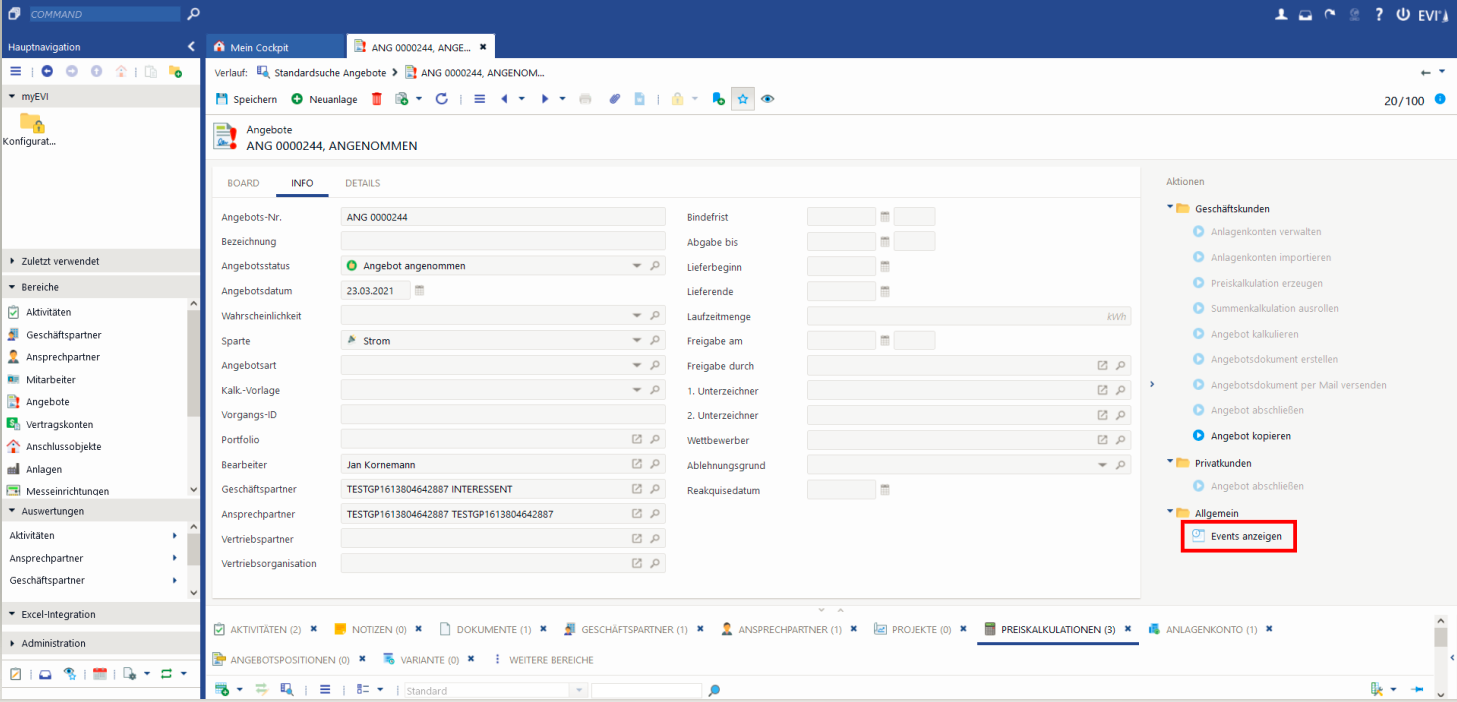The image size is (1457, 702).
Task: Open the calendar picker next to Angebotsdatum
Action: click(x=420, y=291)
